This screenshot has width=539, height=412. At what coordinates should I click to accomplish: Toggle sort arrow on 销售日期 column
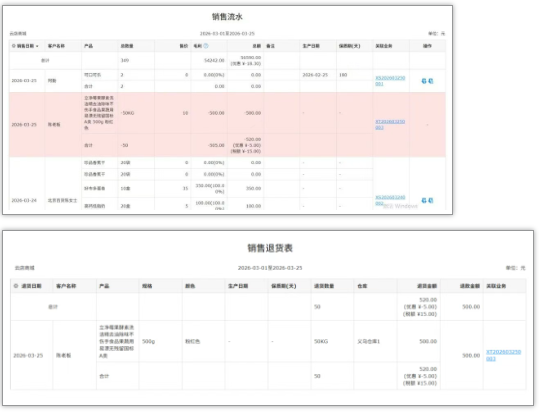tap(37, 46)
